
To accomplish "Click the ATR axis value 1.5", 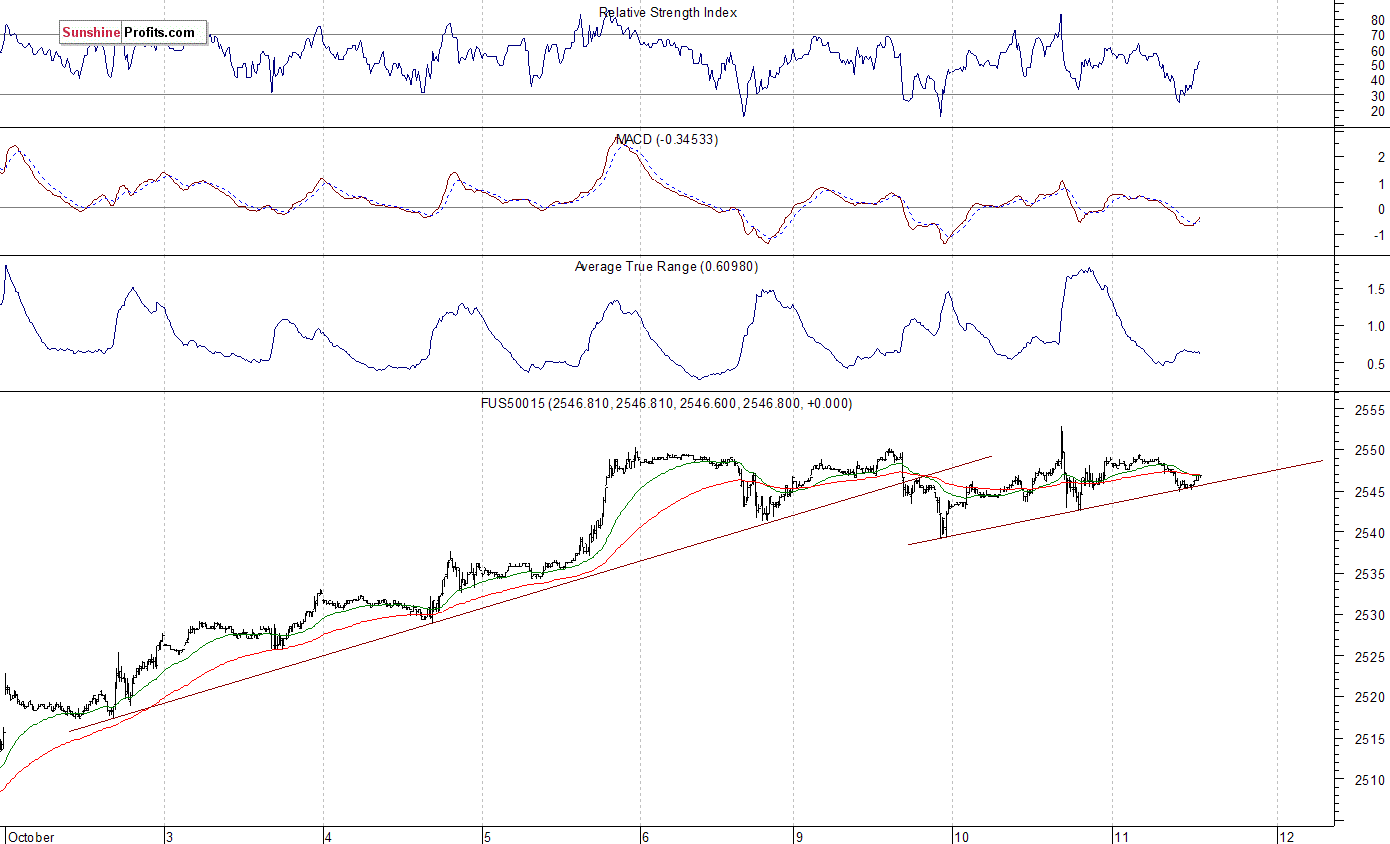I will [1376, 289].
